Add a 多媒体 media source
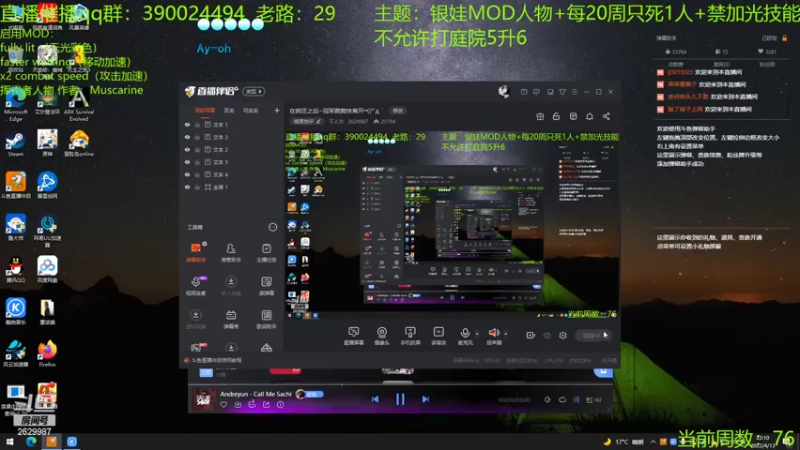This screenshot has height=450, width=800. (439, 335)
